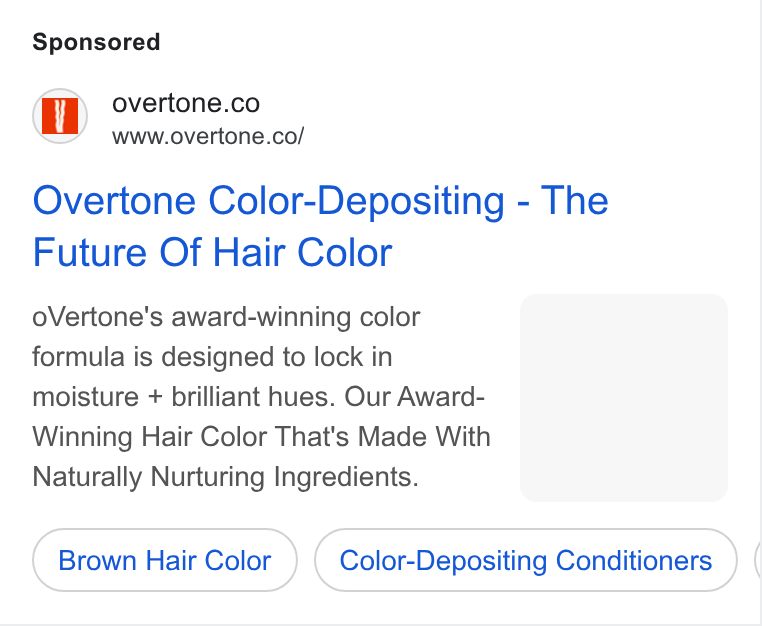Click the word "Overtone" in the headline

(114, 200)
